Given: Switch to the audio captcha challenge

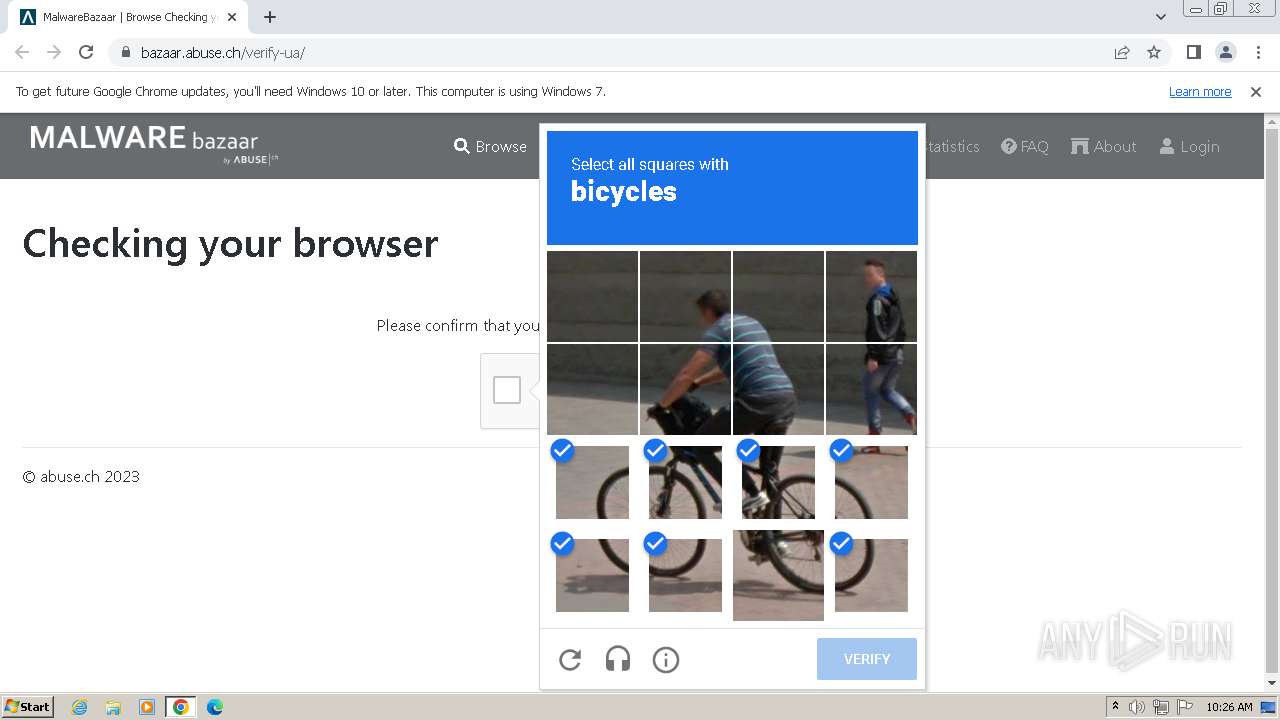Looking at the screenshot, I should point(618,660).
